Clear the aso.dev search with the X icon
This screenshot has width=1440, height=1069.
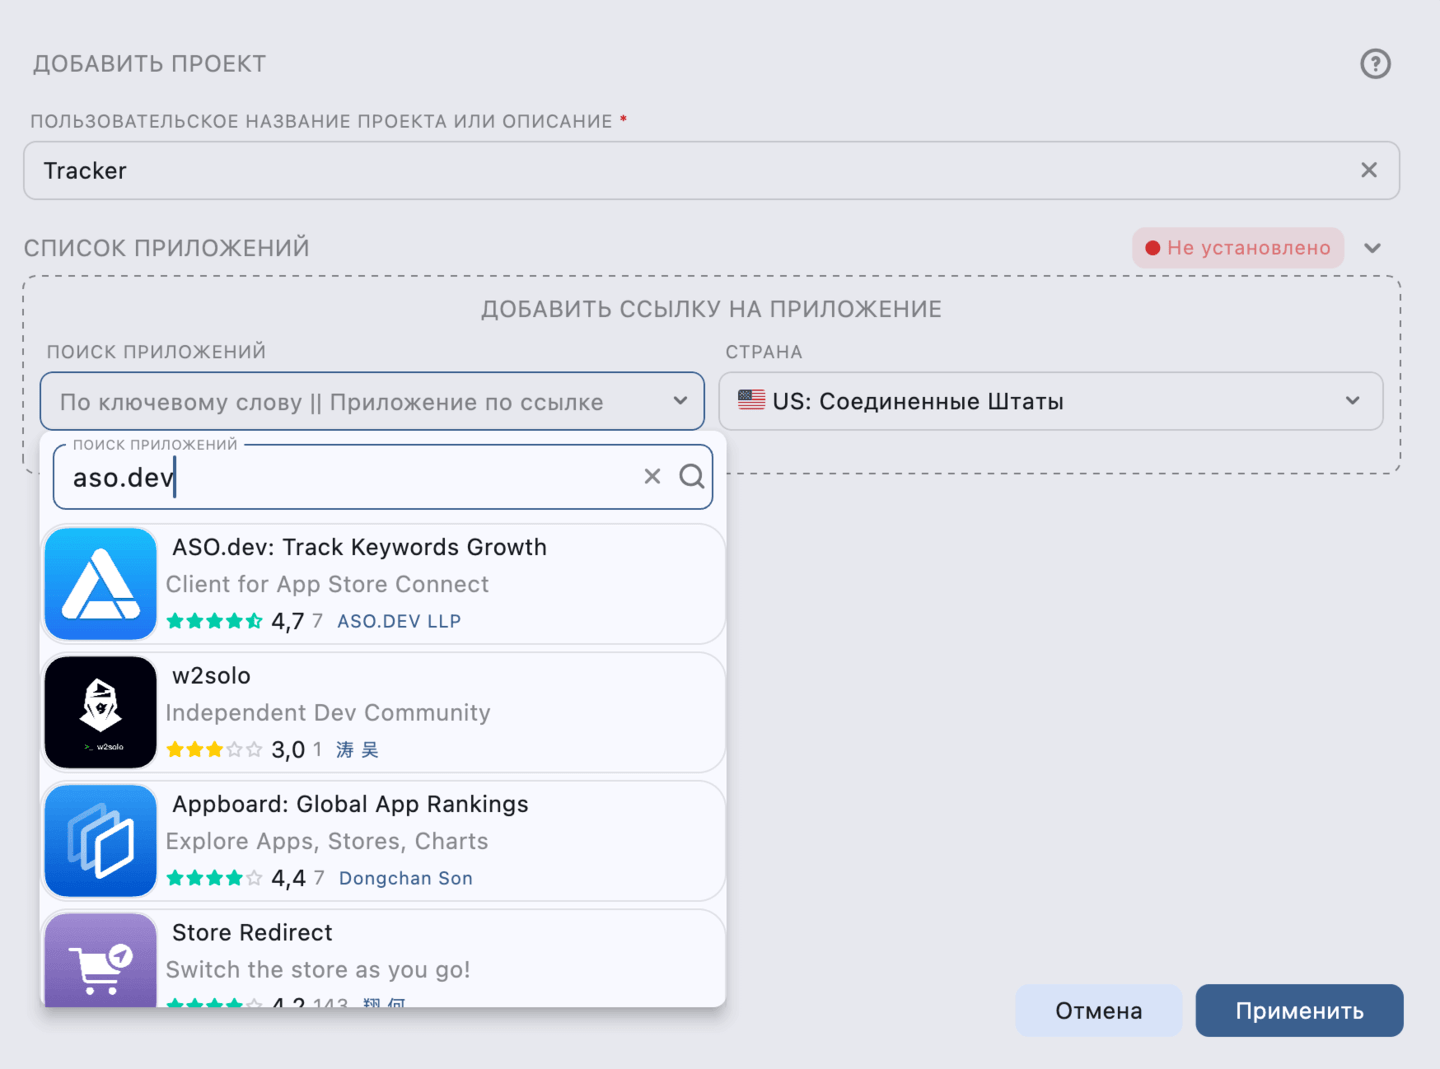(652, 476)
